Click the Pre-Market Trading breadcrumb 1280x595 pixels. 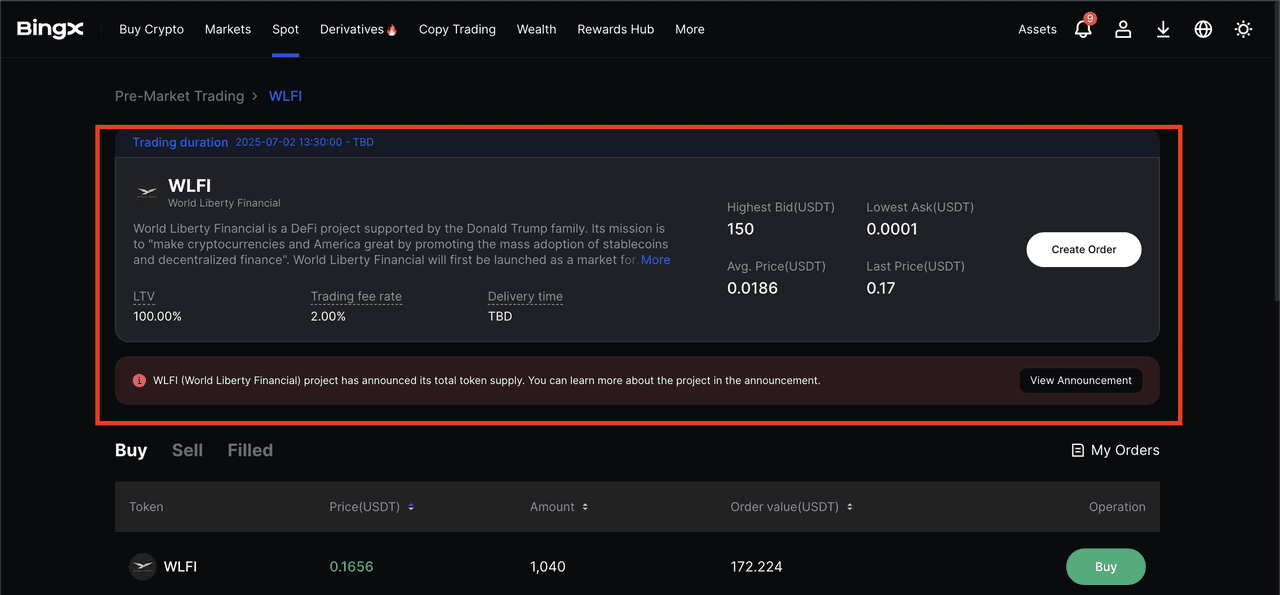tap(180, 96)
